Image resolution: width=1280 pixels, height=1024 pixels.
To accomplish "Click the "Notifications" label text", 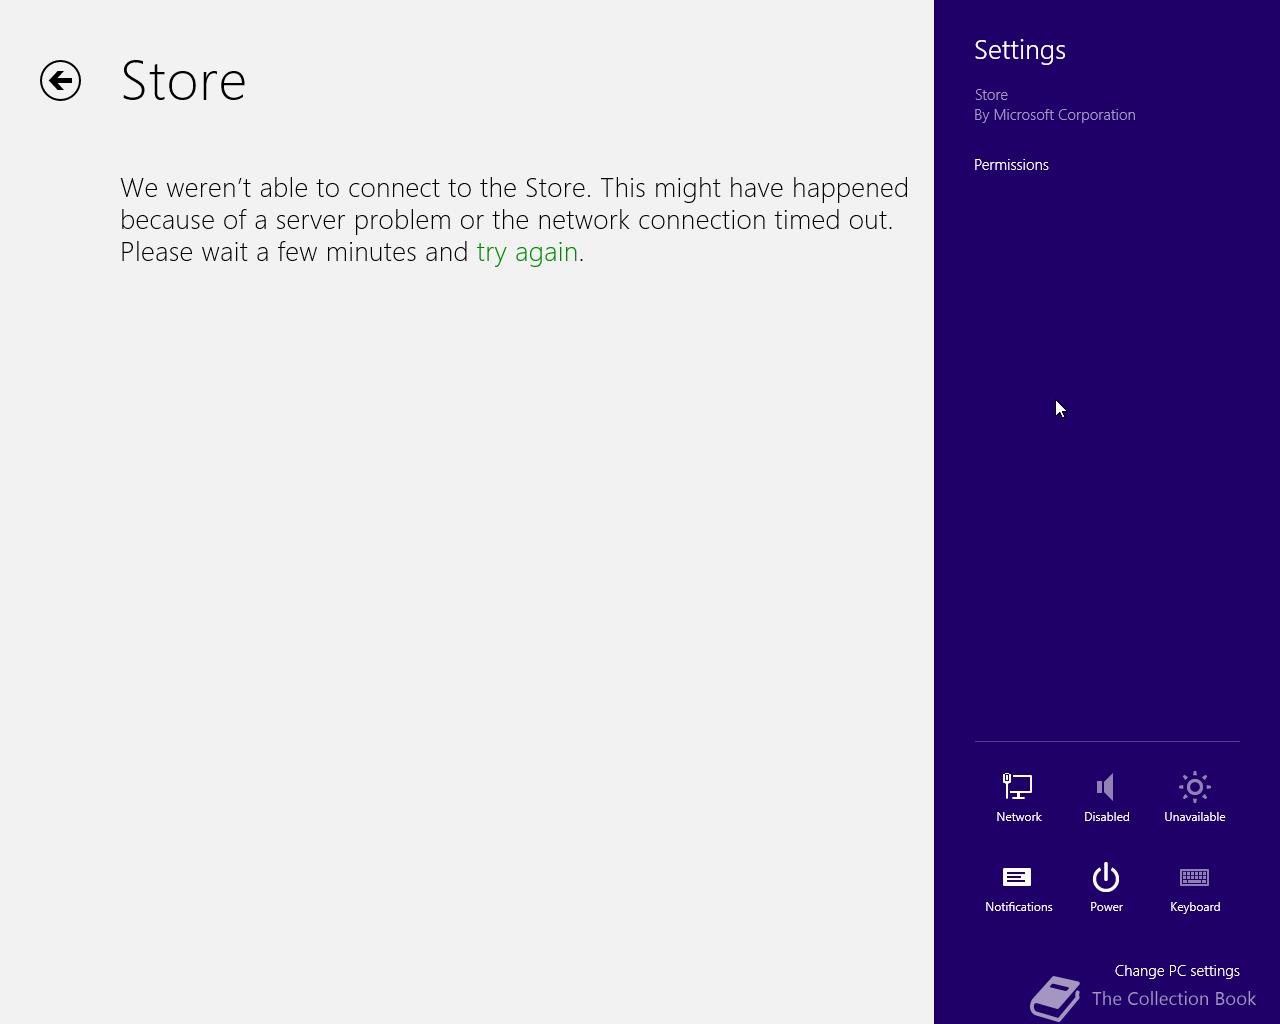I will (1018, 907).
